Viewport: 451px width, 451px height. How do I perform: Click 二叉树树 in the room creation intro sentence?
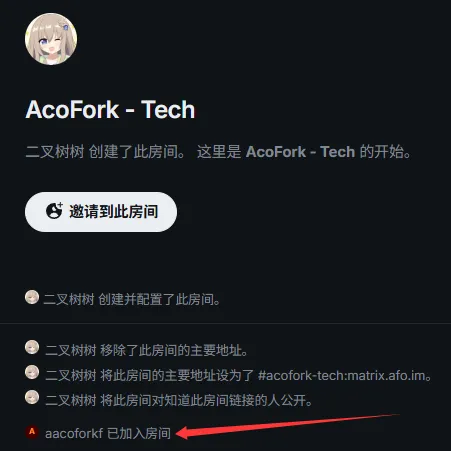(x=55, y=152)
